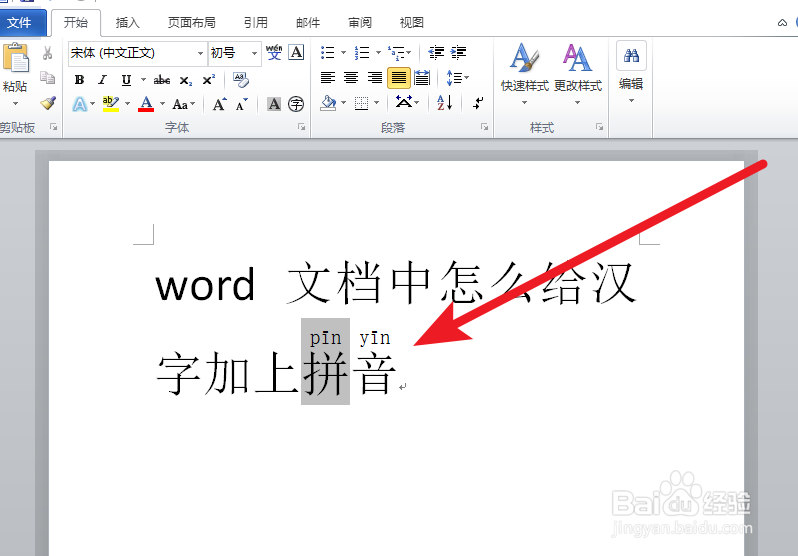Open the font size dropdown 初号
The width and height of the screenshot is (798, 556).
point(254,53)
